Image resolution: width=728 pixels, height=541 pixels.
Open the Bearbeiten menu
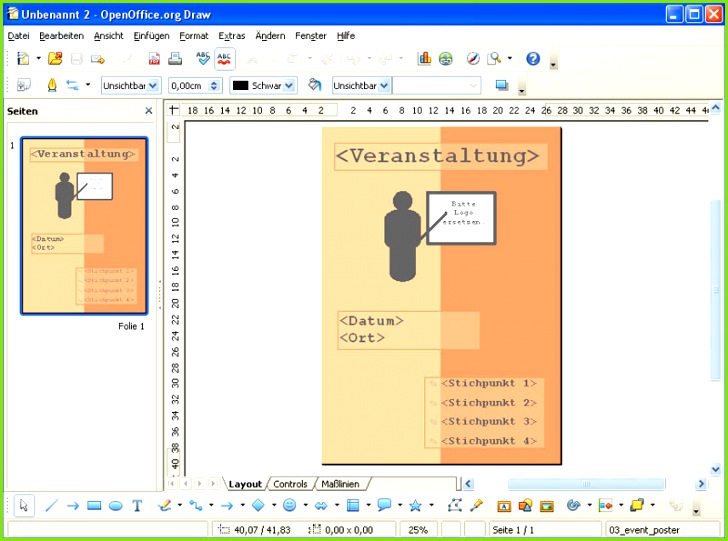click(62, 36)
